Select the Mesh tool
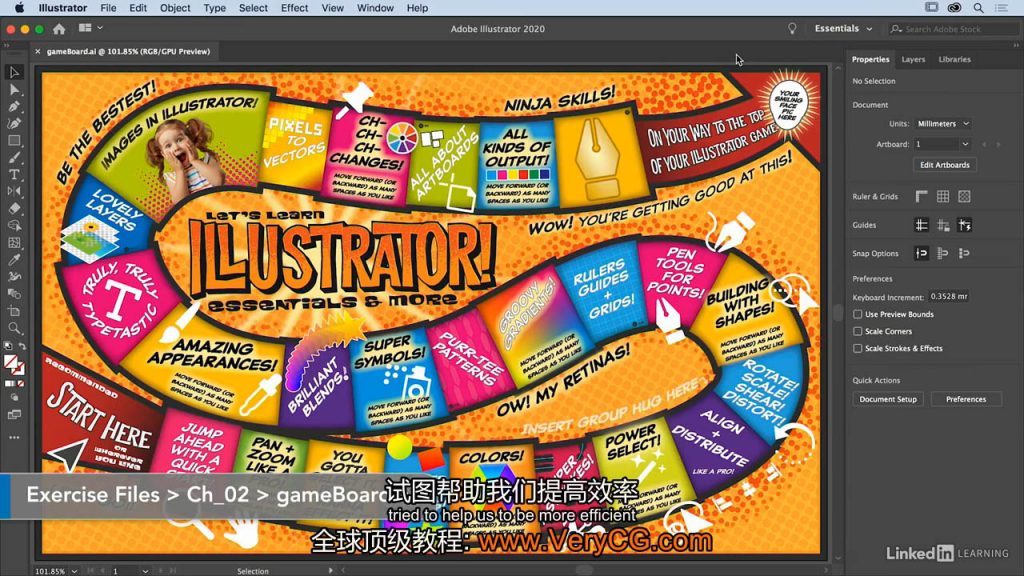 pos(14,242)
